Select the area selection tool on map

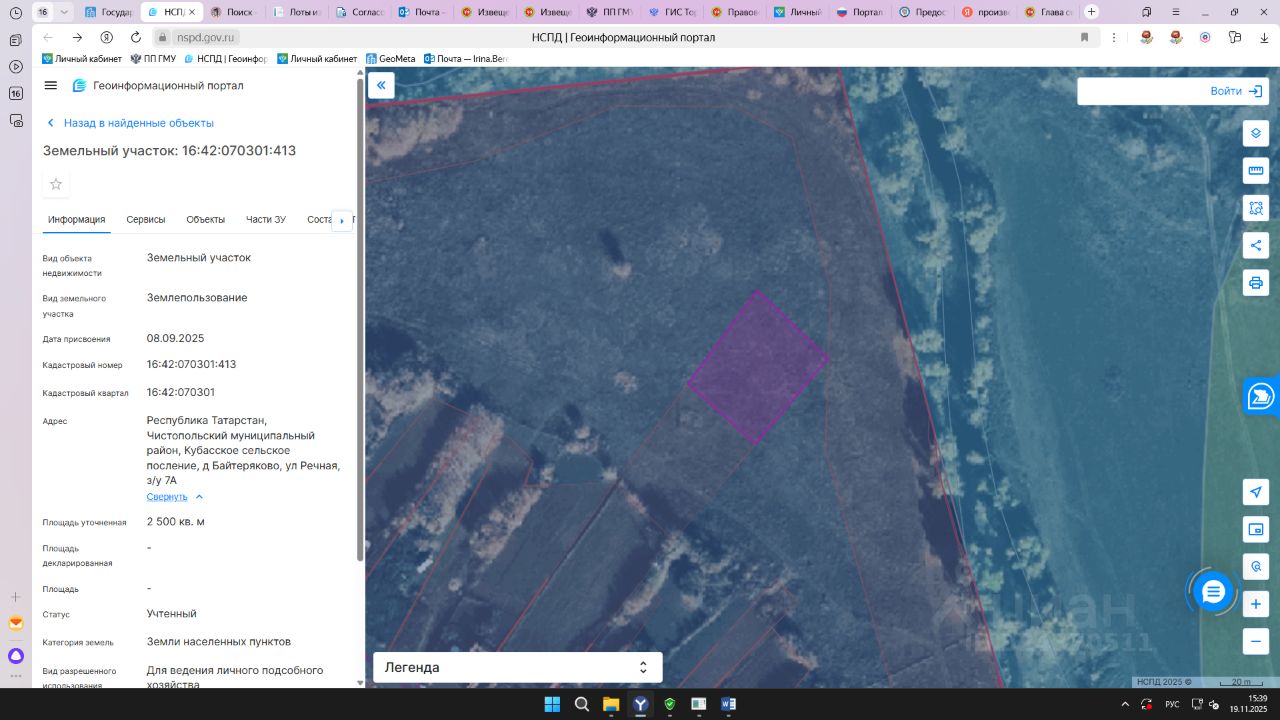[1256, 208]
